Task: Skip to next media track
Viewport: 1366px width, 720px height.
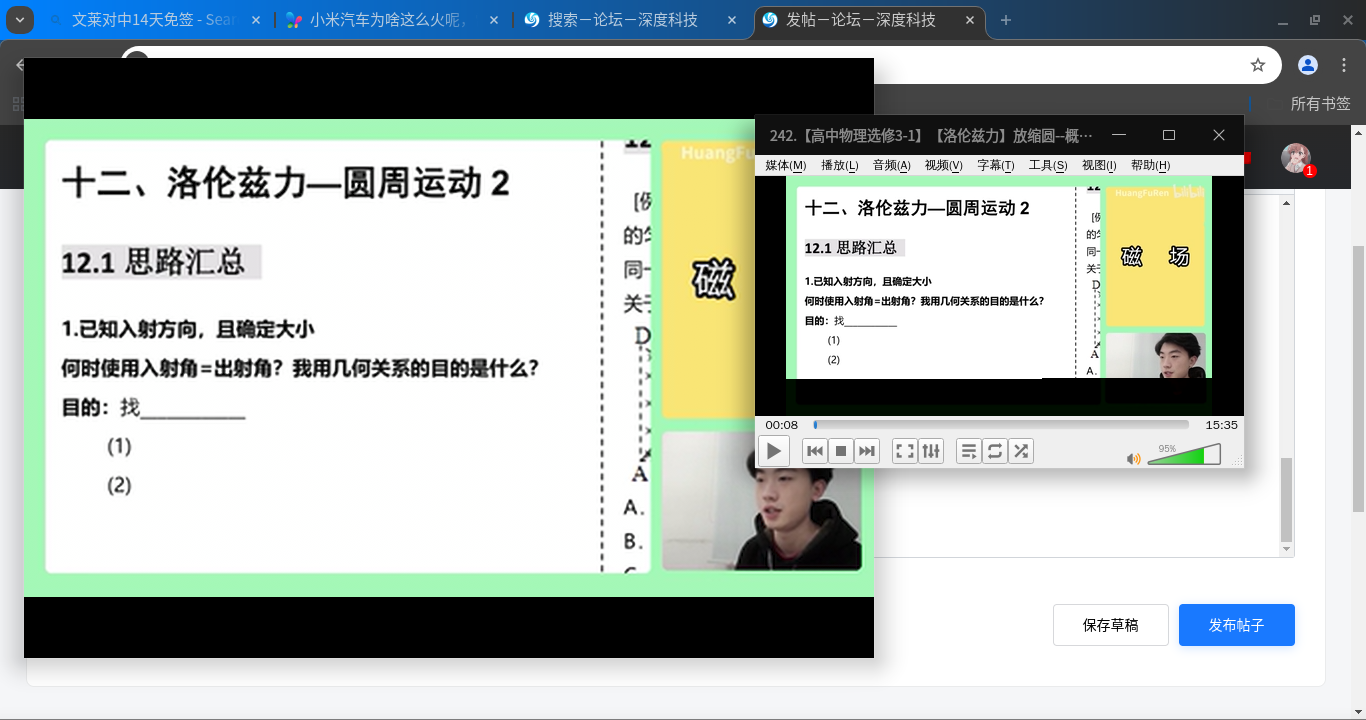Action: click(867, 451)
